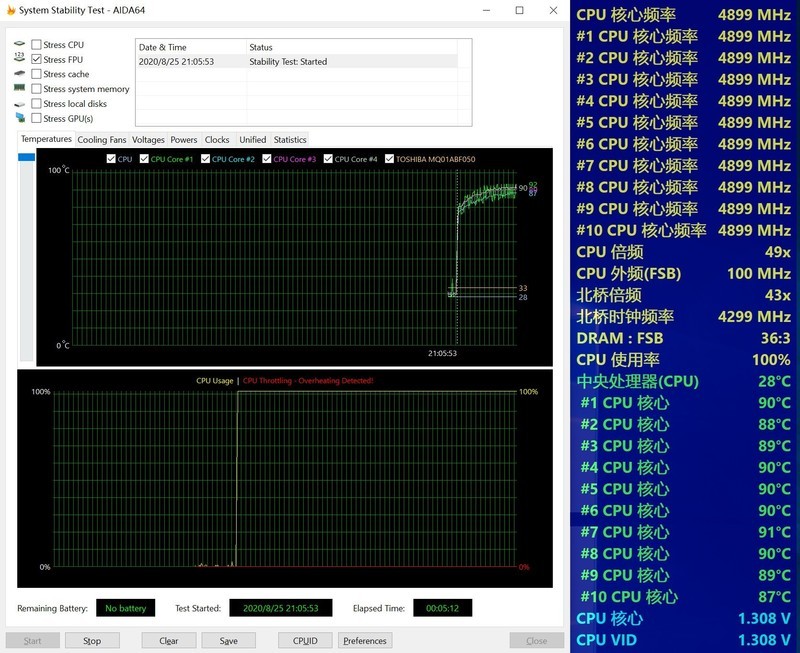Click the AIDA64 flame icon in title bar
Image resolution: width=800 pixels, height=653 pixels.
(x=11, y=10)
